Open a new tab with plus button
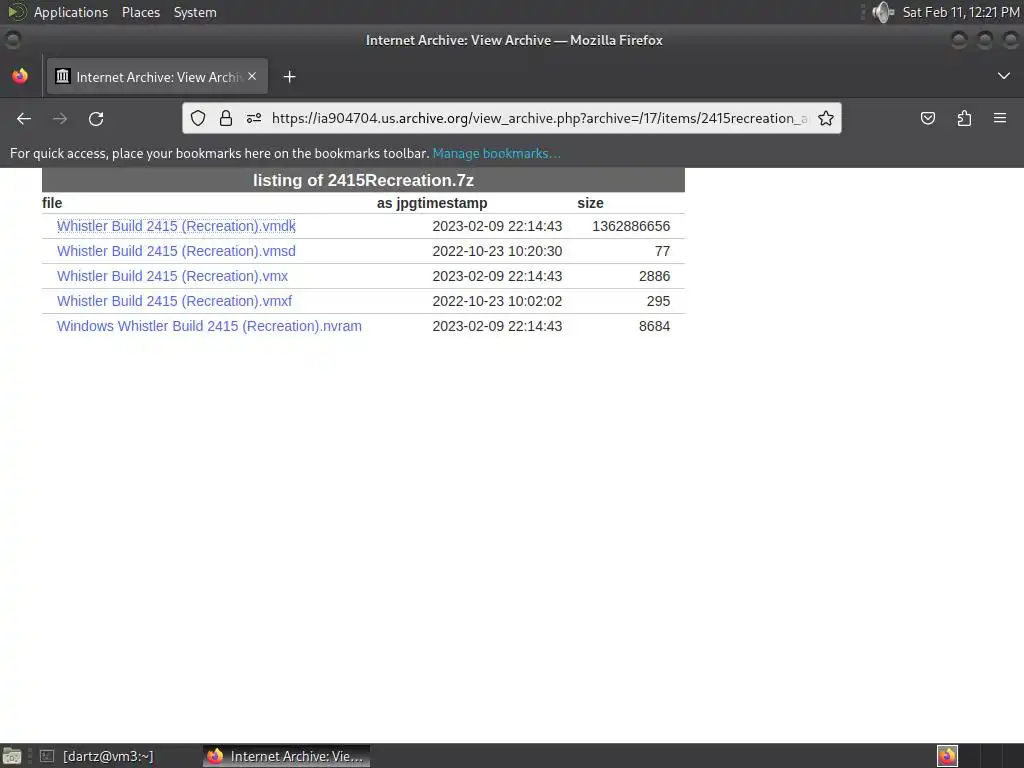 click(x=289, y=77)
